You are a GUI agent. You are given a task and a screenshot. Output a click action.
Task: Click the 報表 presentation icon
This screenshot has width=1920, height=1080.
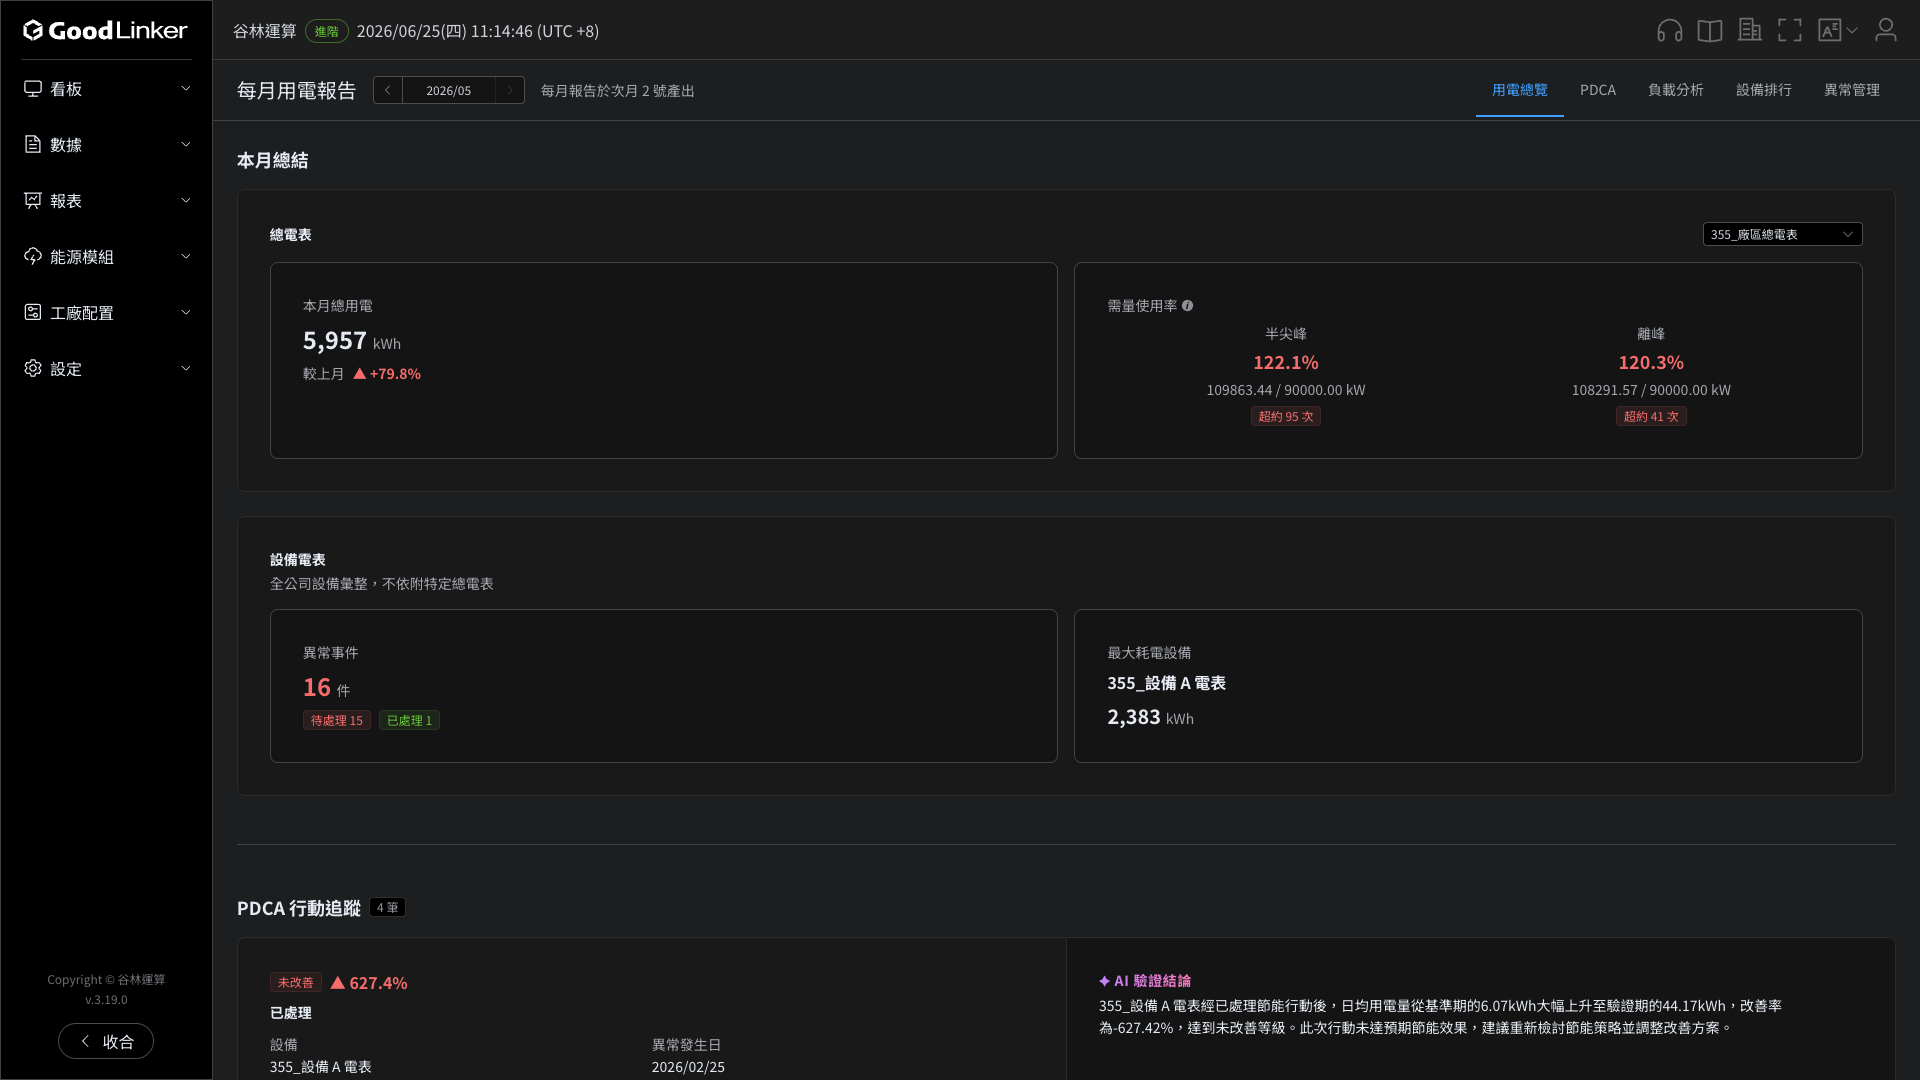point(33,201)
